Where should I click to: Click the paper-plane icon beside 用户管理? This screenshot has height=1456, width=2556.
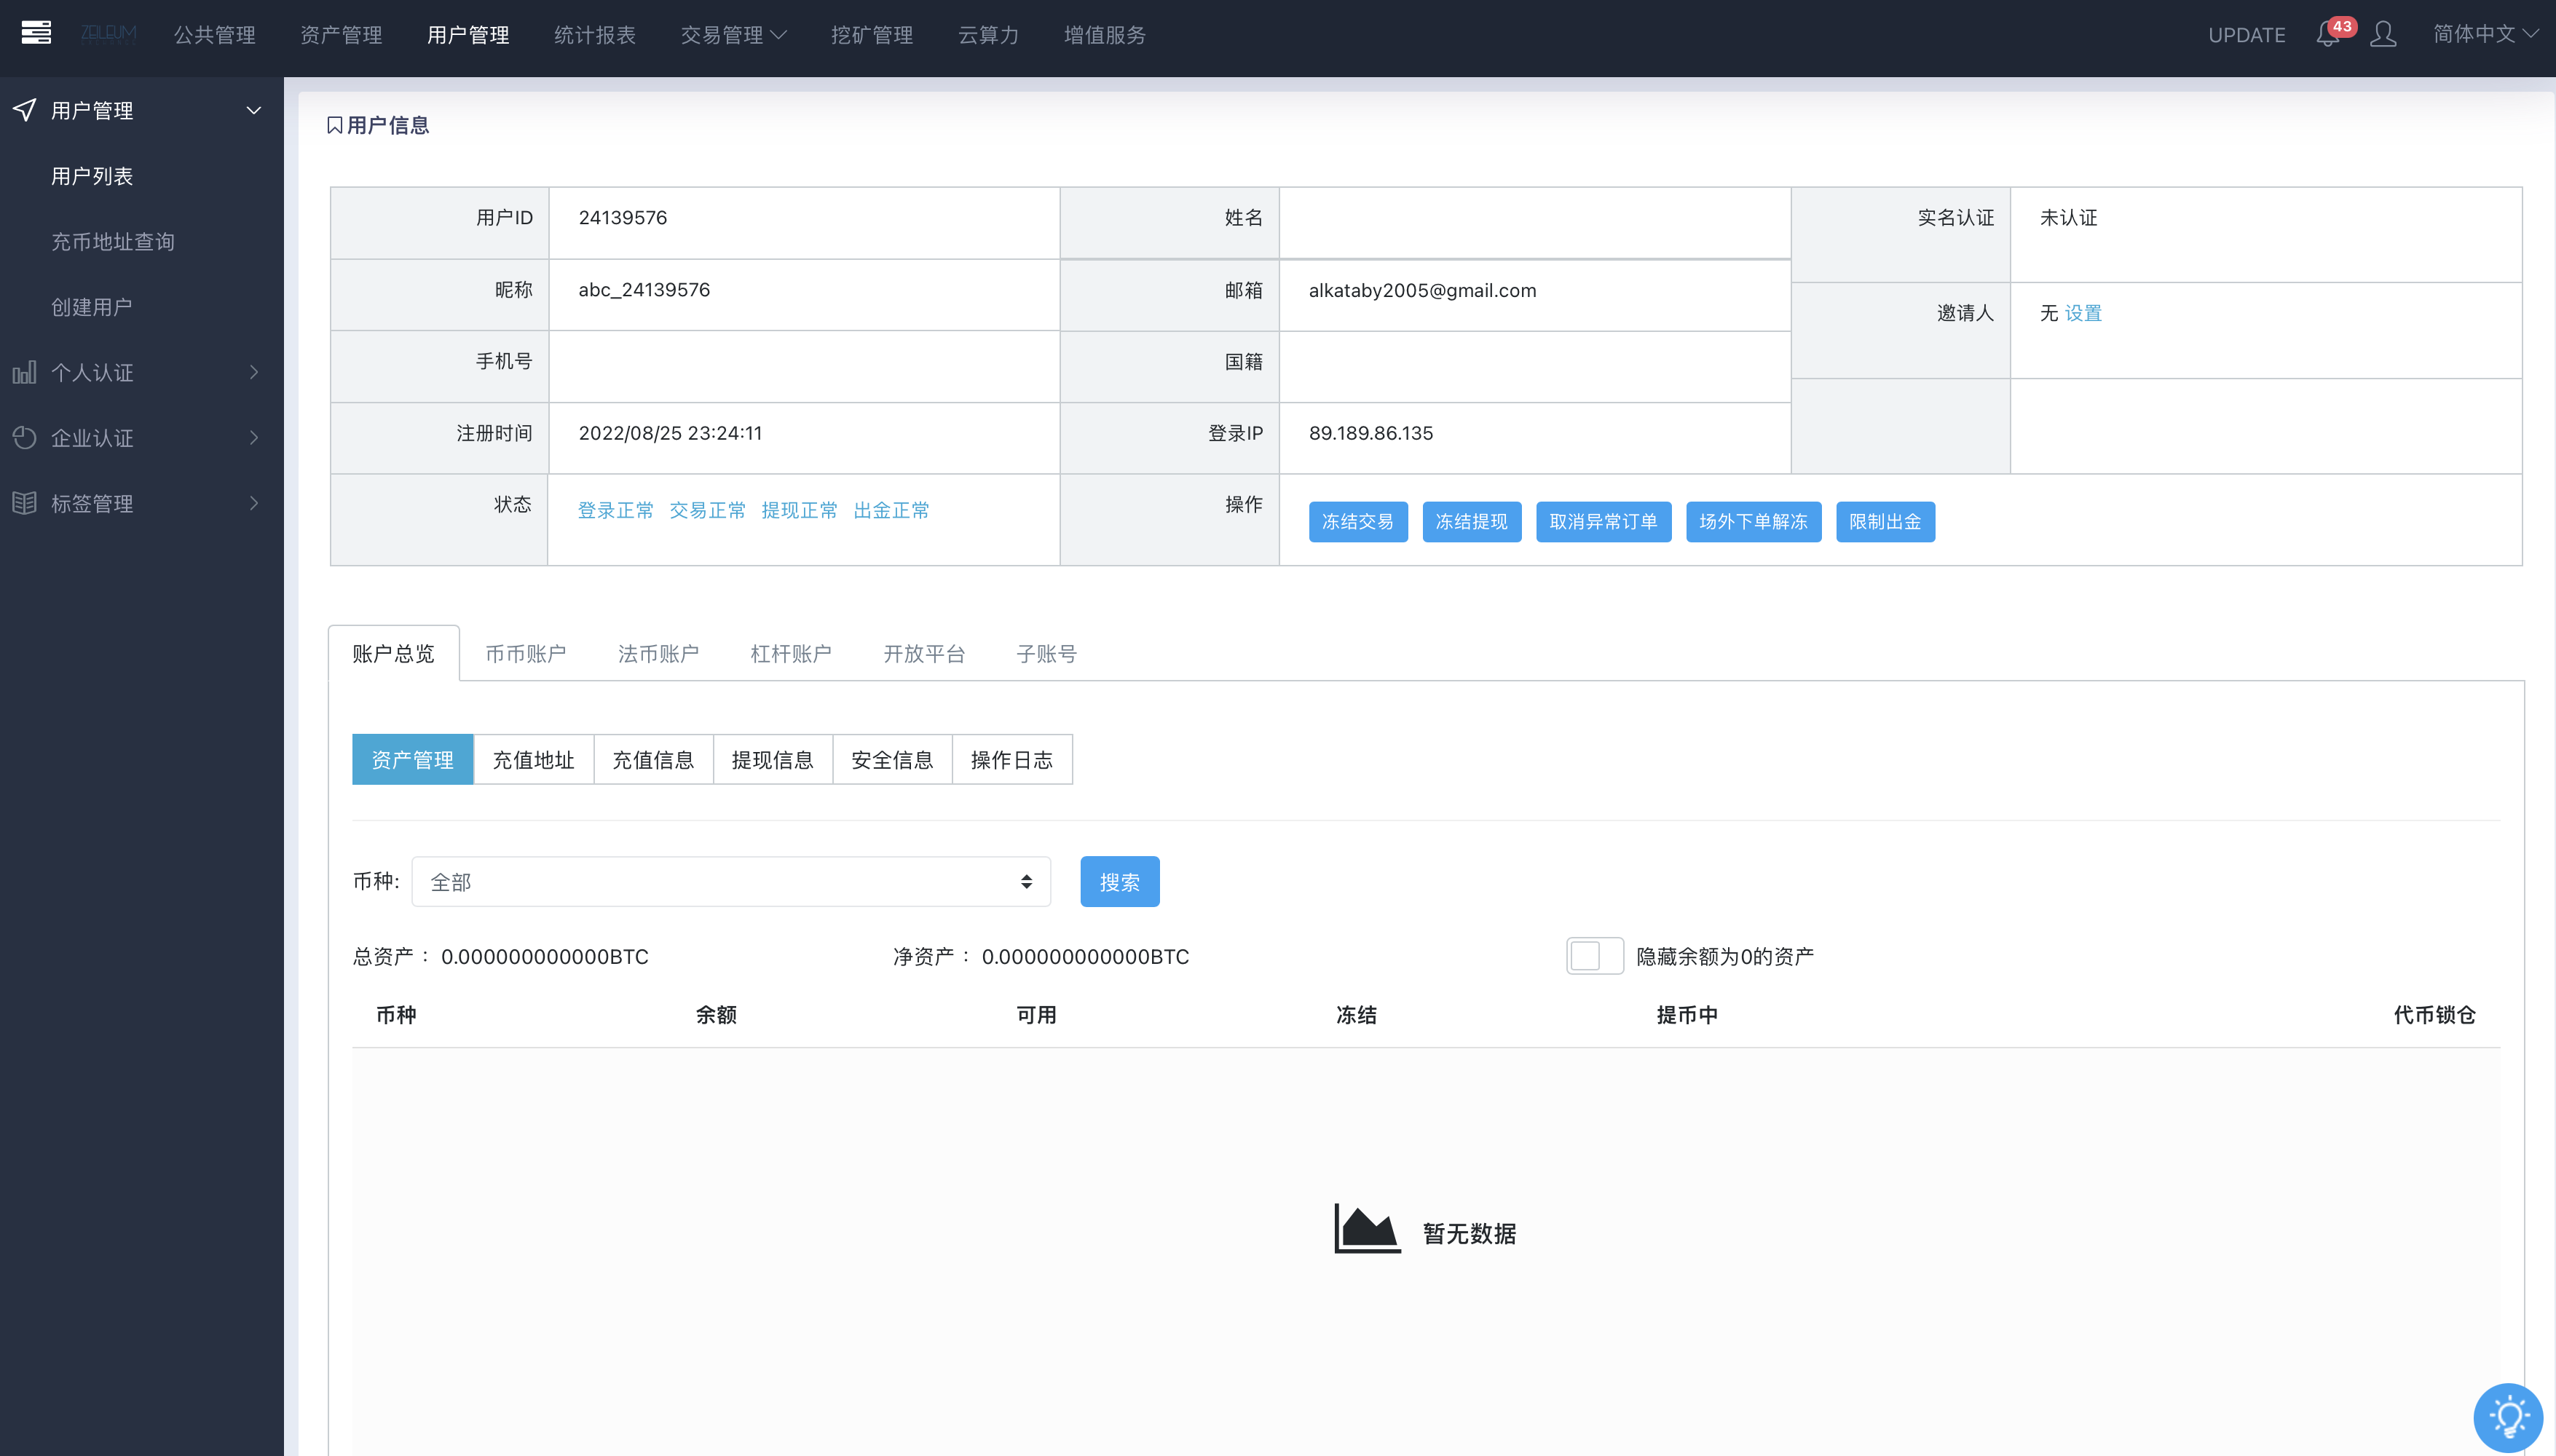pyautogui.click(x=25, y=110)
